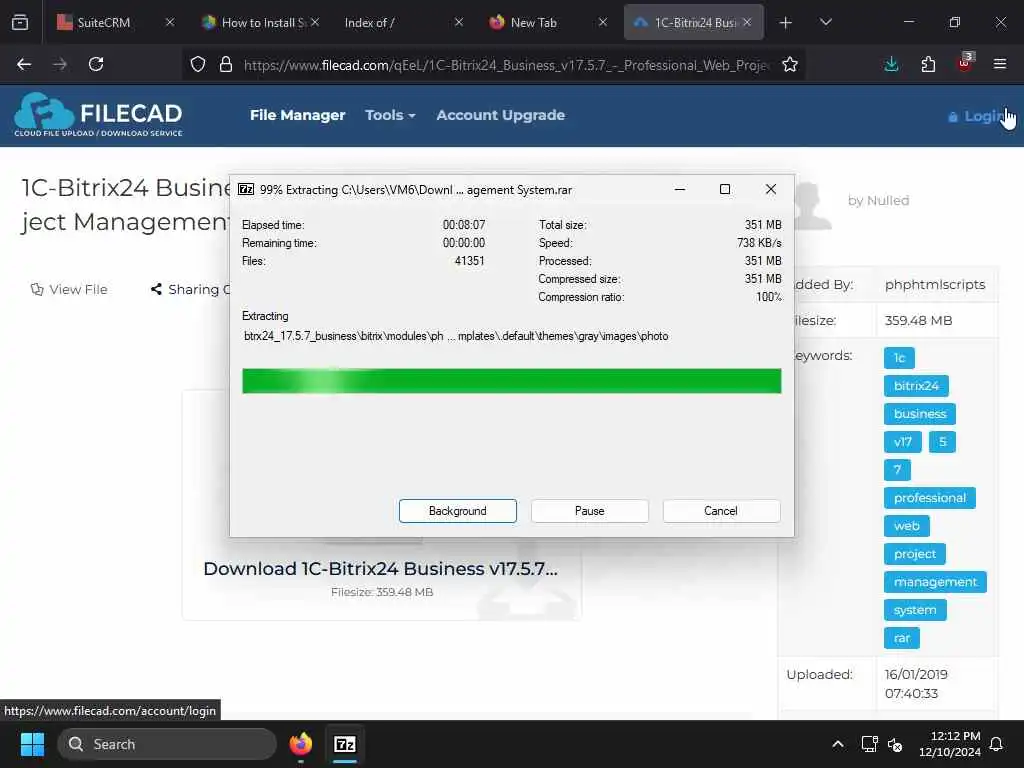Pause the 7-Zip extraction
Screen dimensions: 1024x768
(590, 511)
